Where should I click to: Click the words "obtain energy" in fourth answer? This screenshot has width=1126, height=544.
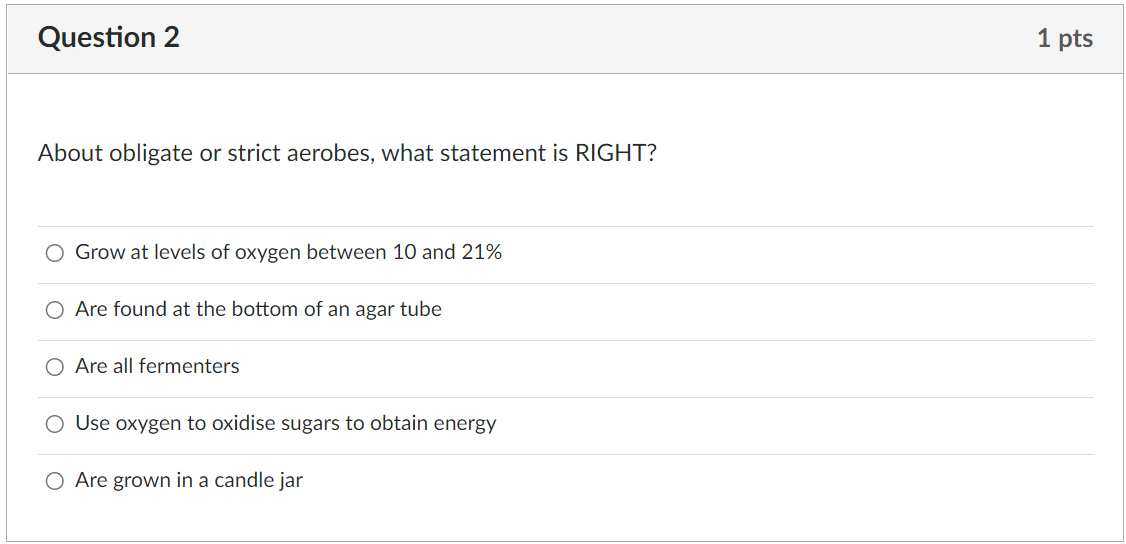tap(433, 423)
